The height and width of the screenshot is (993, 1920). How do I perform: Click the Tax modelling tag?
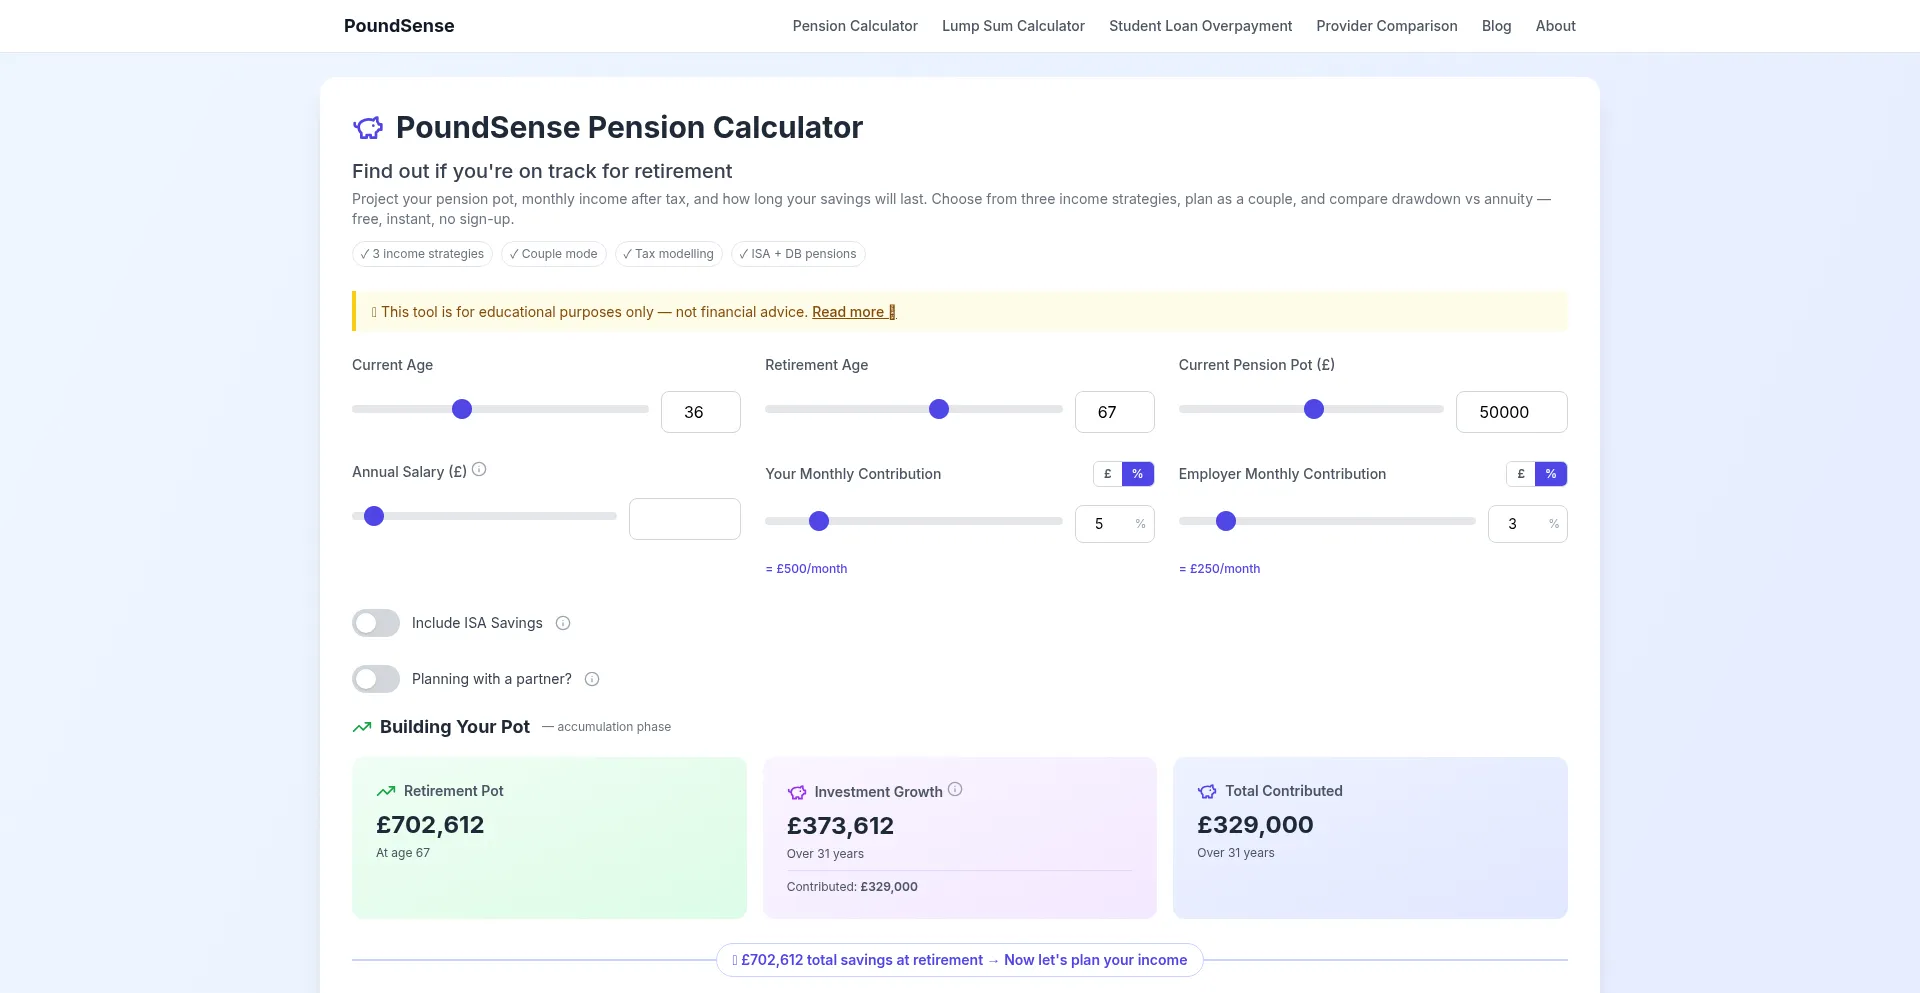pyautogui.click(x=669, y=254)
